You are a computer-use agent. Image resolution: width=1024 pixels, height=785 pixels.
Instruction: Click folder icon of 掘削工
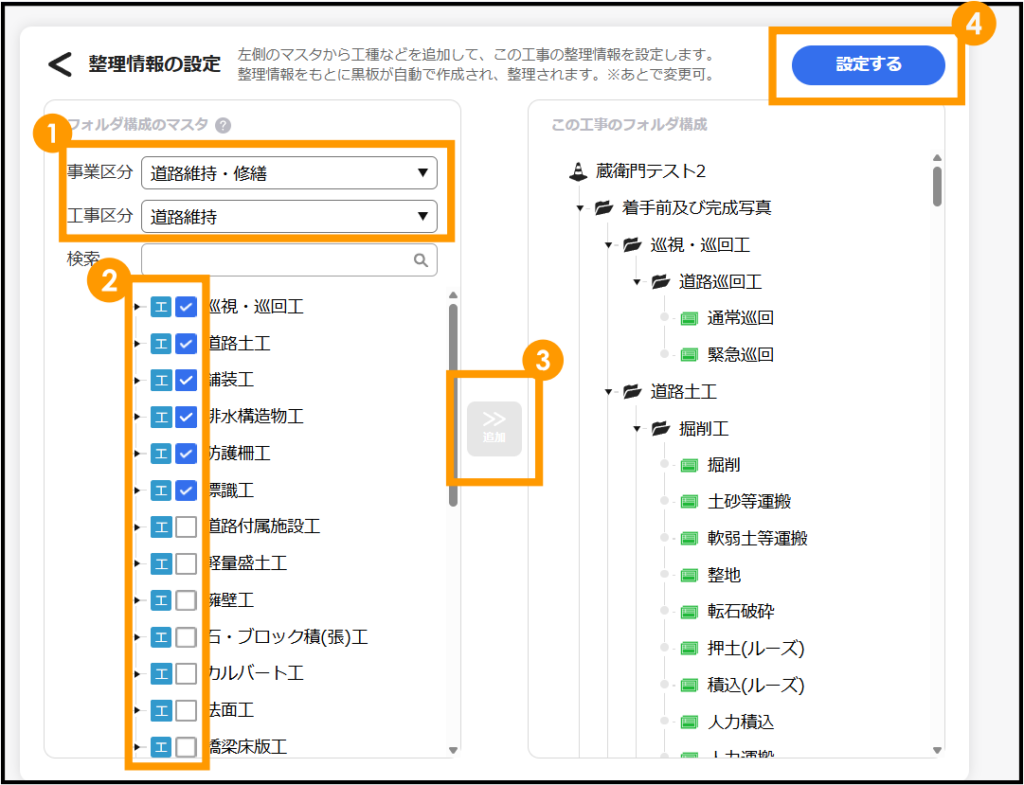[661, 429]
